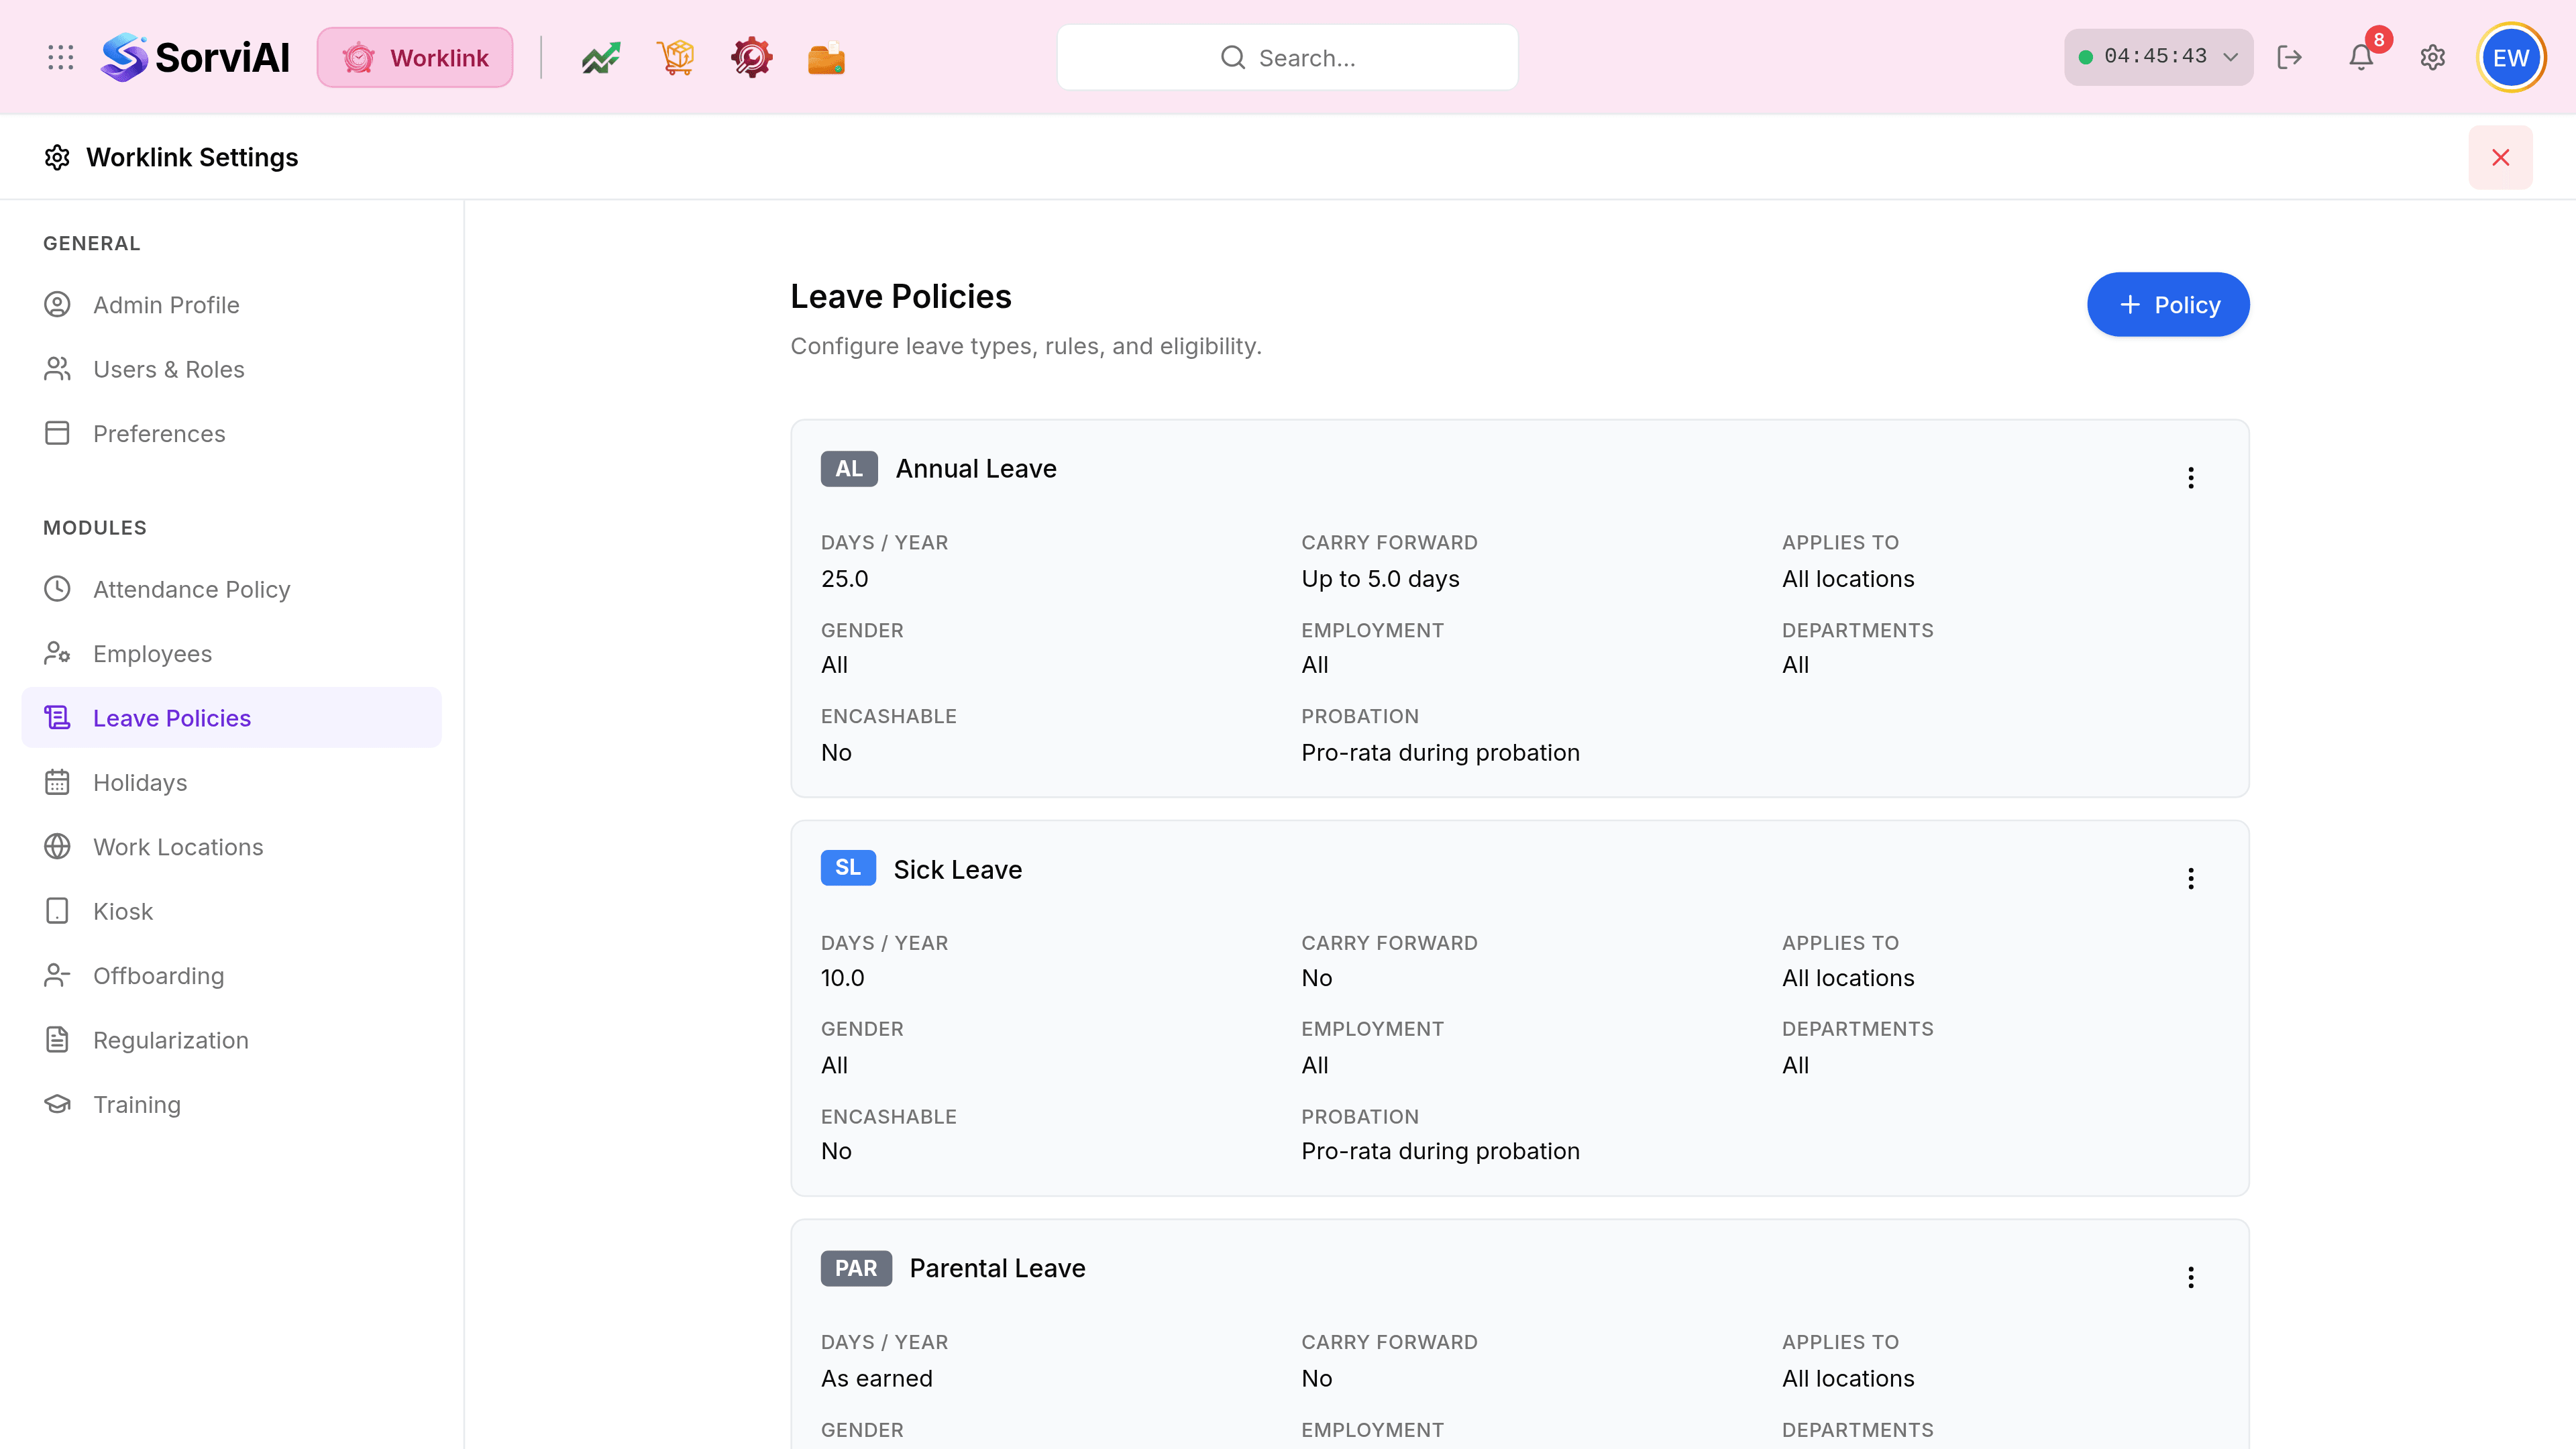This screenshot has width=2576, height=1449.
Task: Open the red gear wrench module icon
Action: pos(751,57)
